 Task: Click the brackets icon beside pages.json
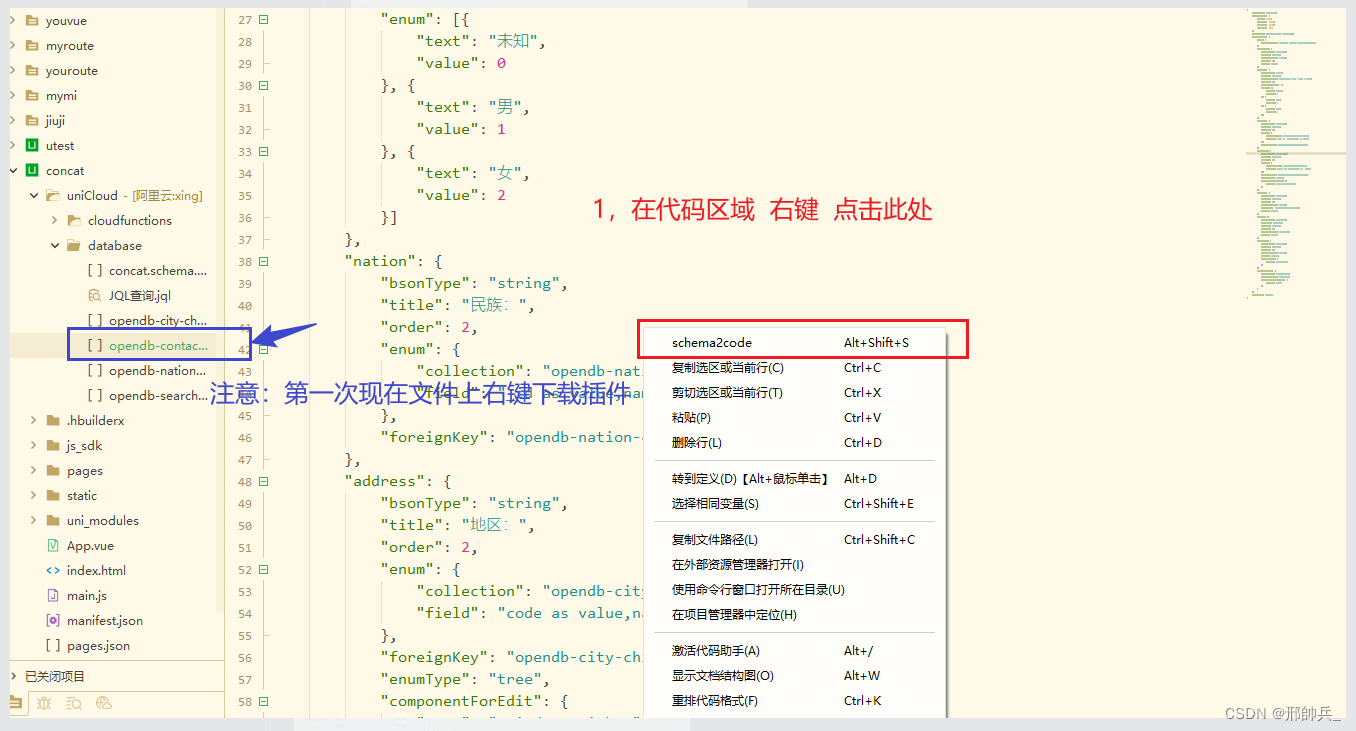tap(53, 646)
